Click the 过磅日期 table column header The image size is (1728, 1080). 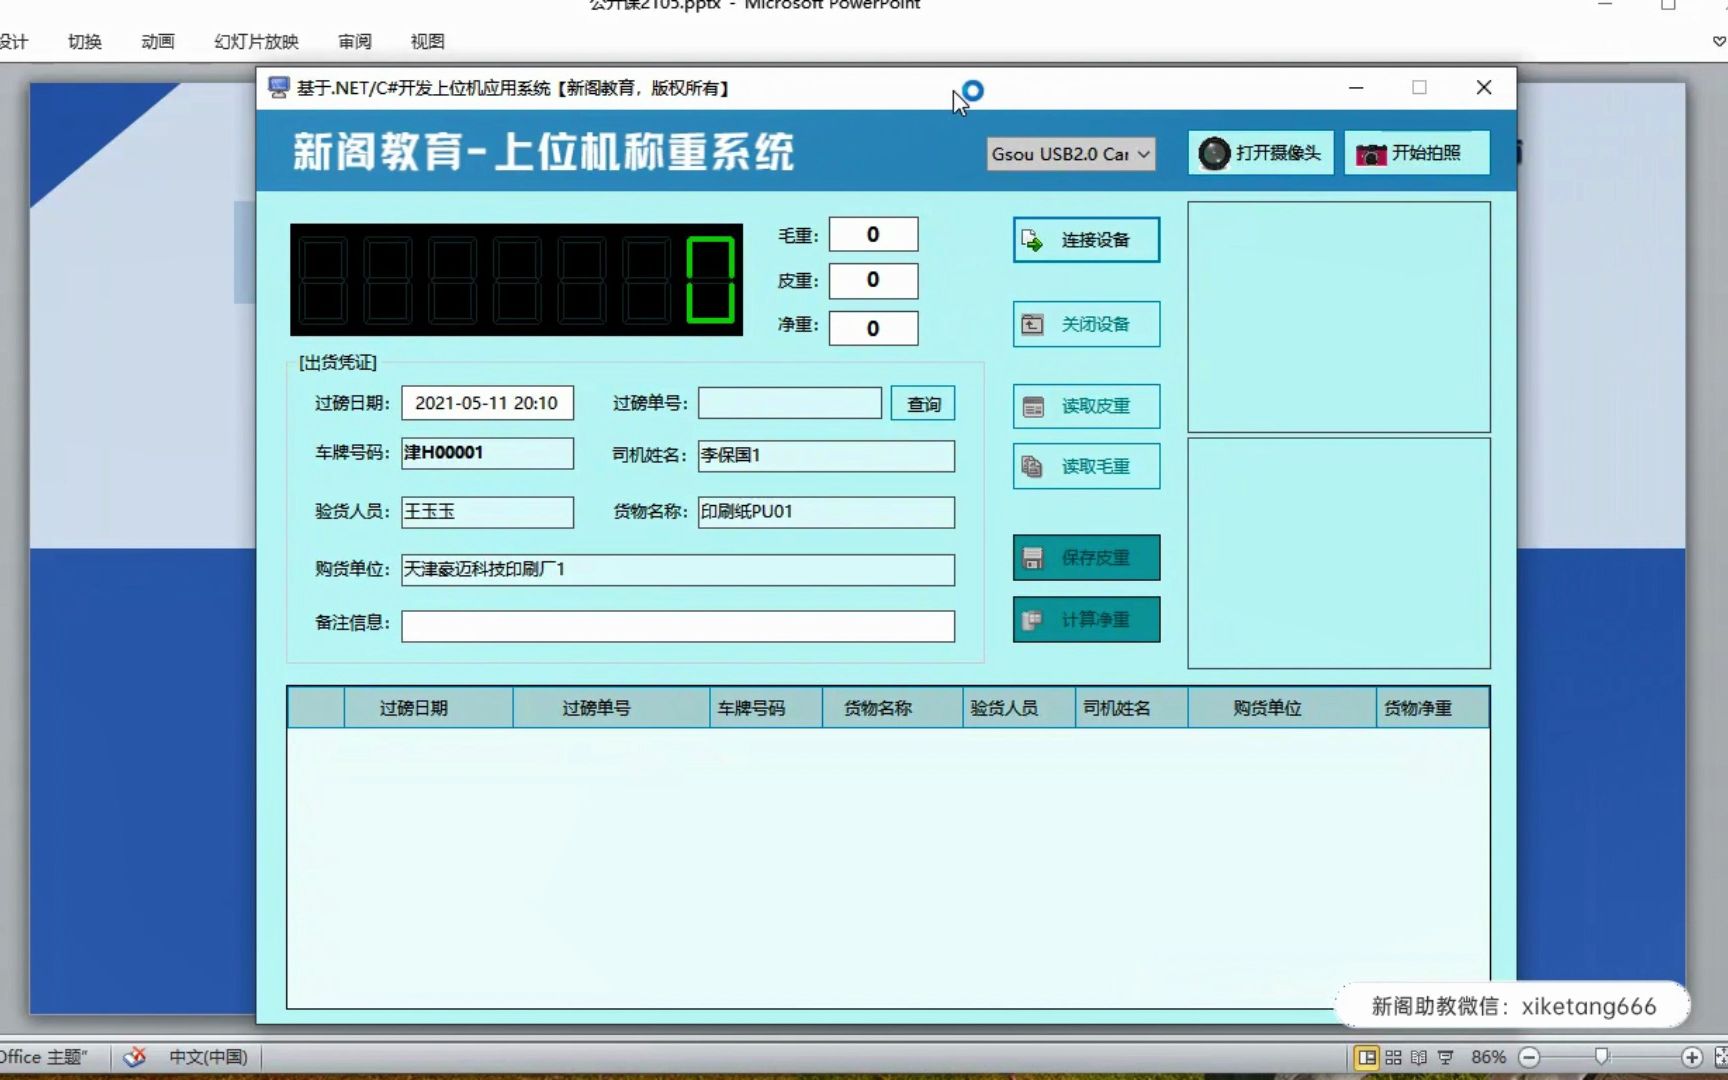pyautogui.click(x=428, y=708)
